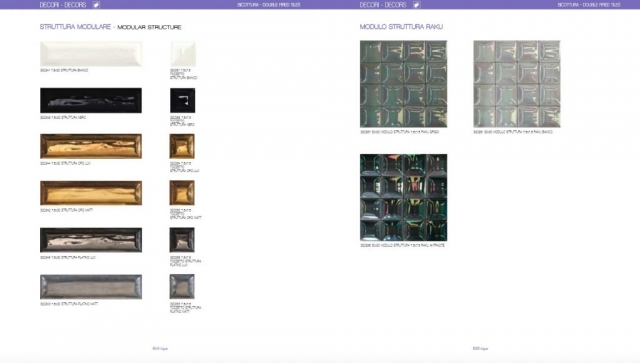This screenshot has height=363, width=640.
Task: Click the small Oro Lux square tile caption
Action: pos(184,167)
